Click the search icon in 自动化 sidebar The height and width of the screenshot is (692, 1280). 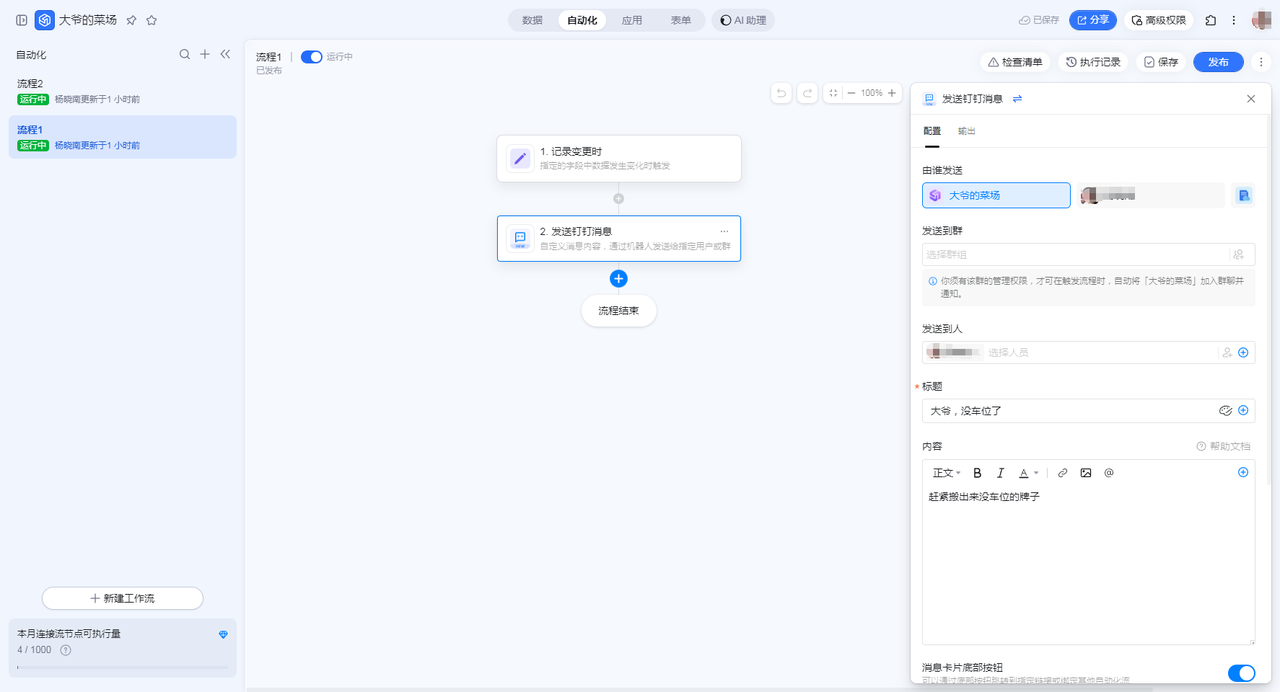[x=184, y=55]
